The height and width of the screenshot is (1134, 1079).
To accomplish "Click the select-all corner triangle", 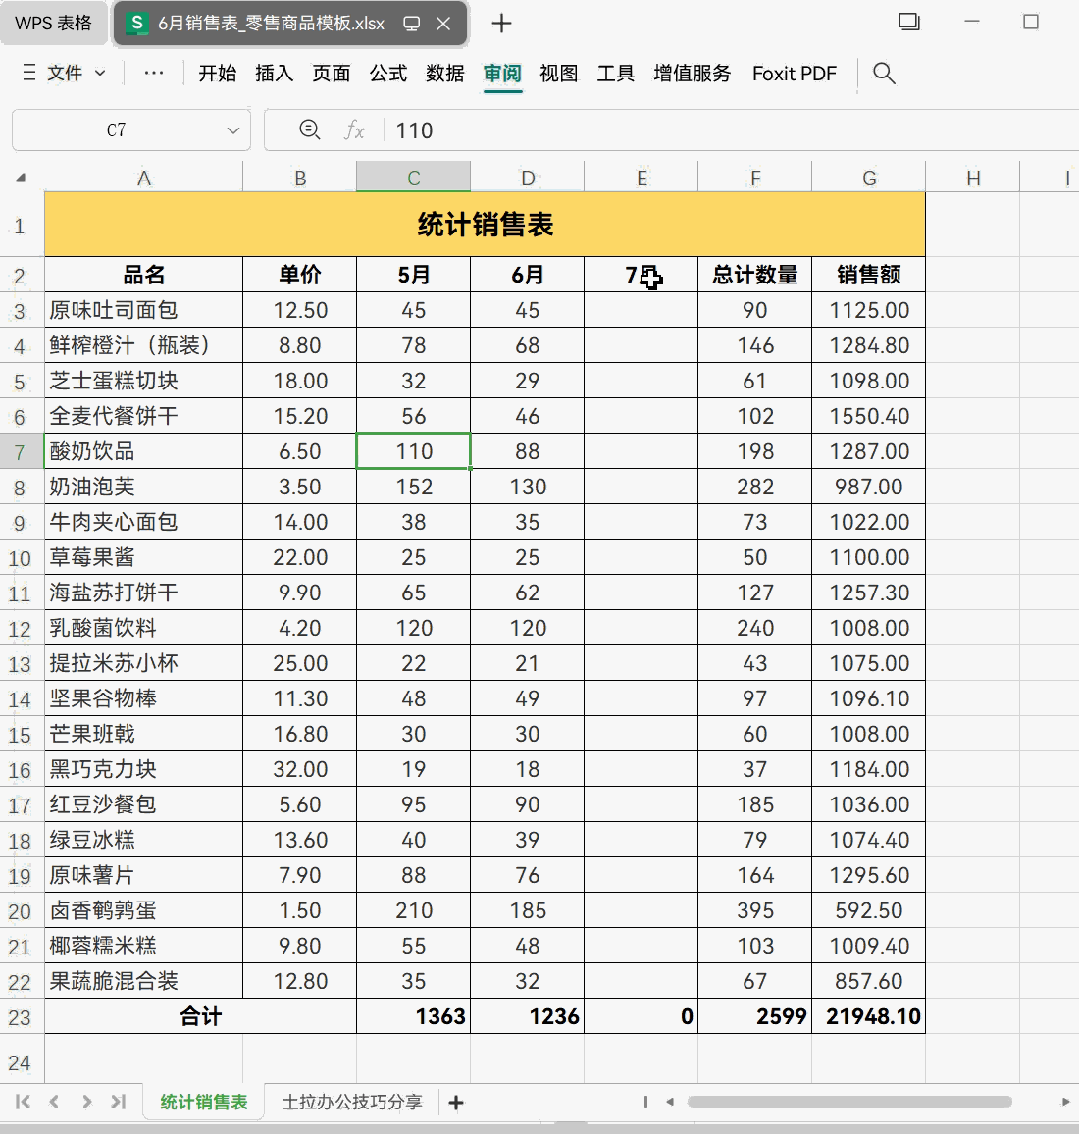I will [21, 177].
